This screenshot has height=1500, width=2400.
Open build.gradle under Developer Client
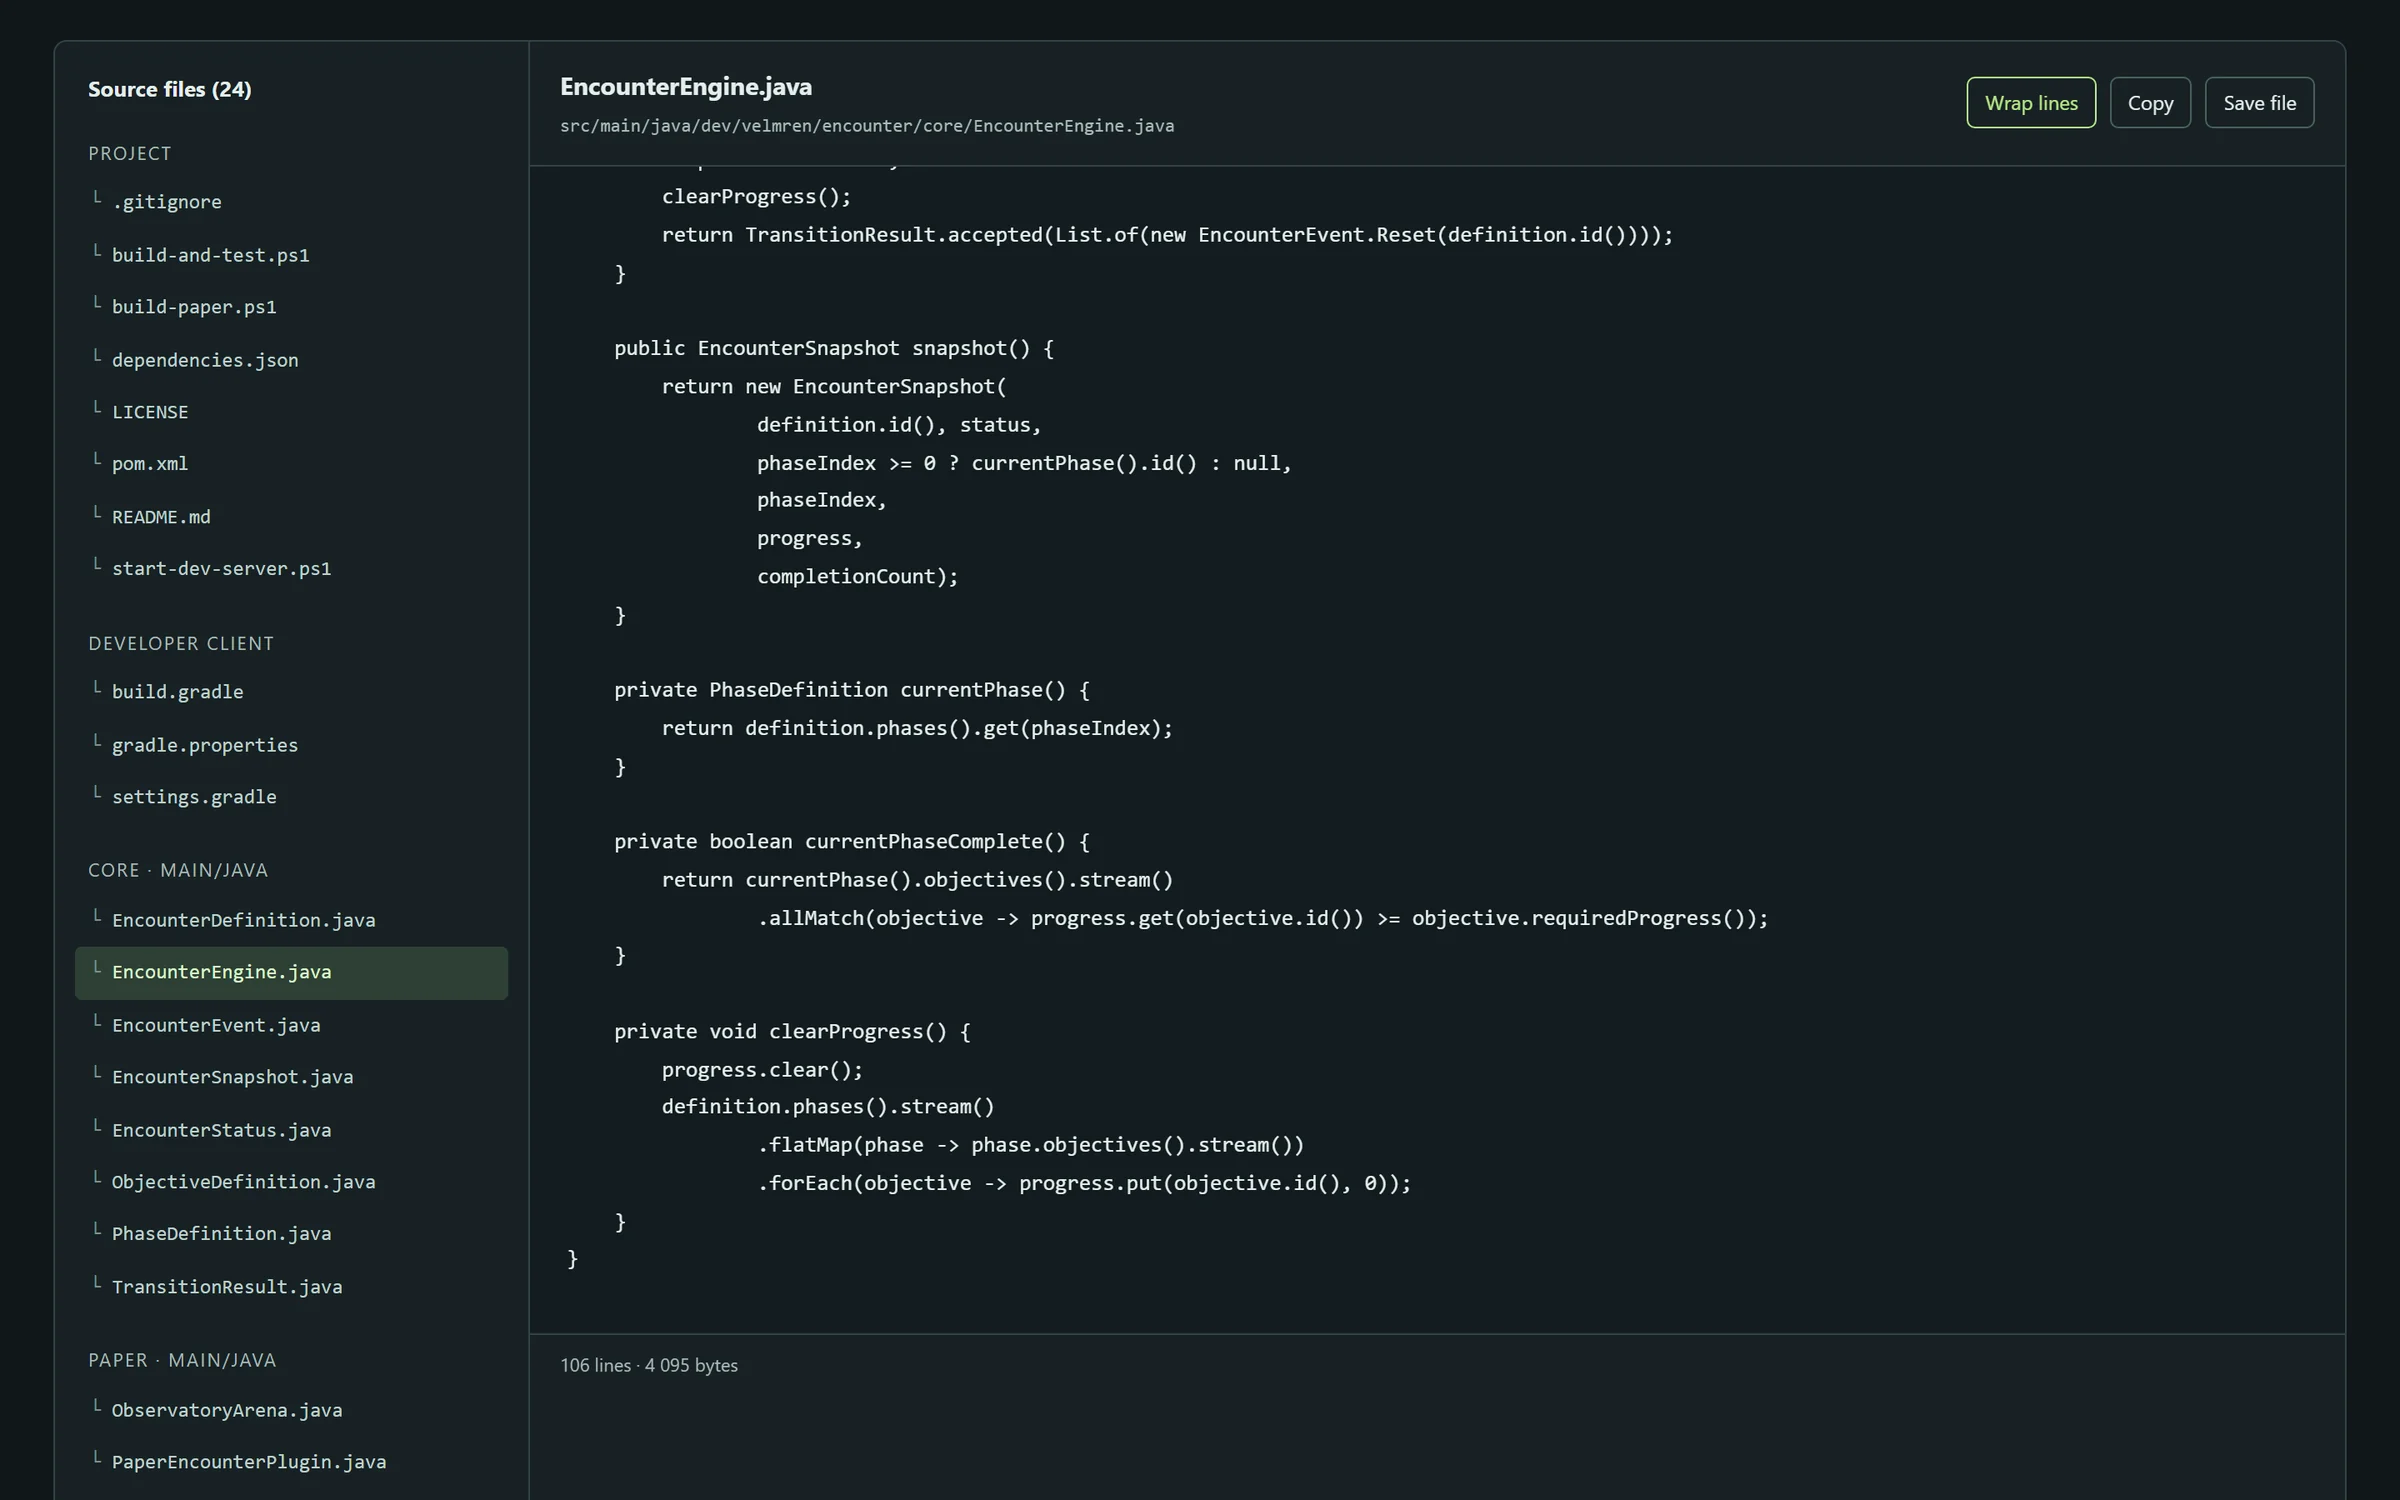click(x=291, y=692)
